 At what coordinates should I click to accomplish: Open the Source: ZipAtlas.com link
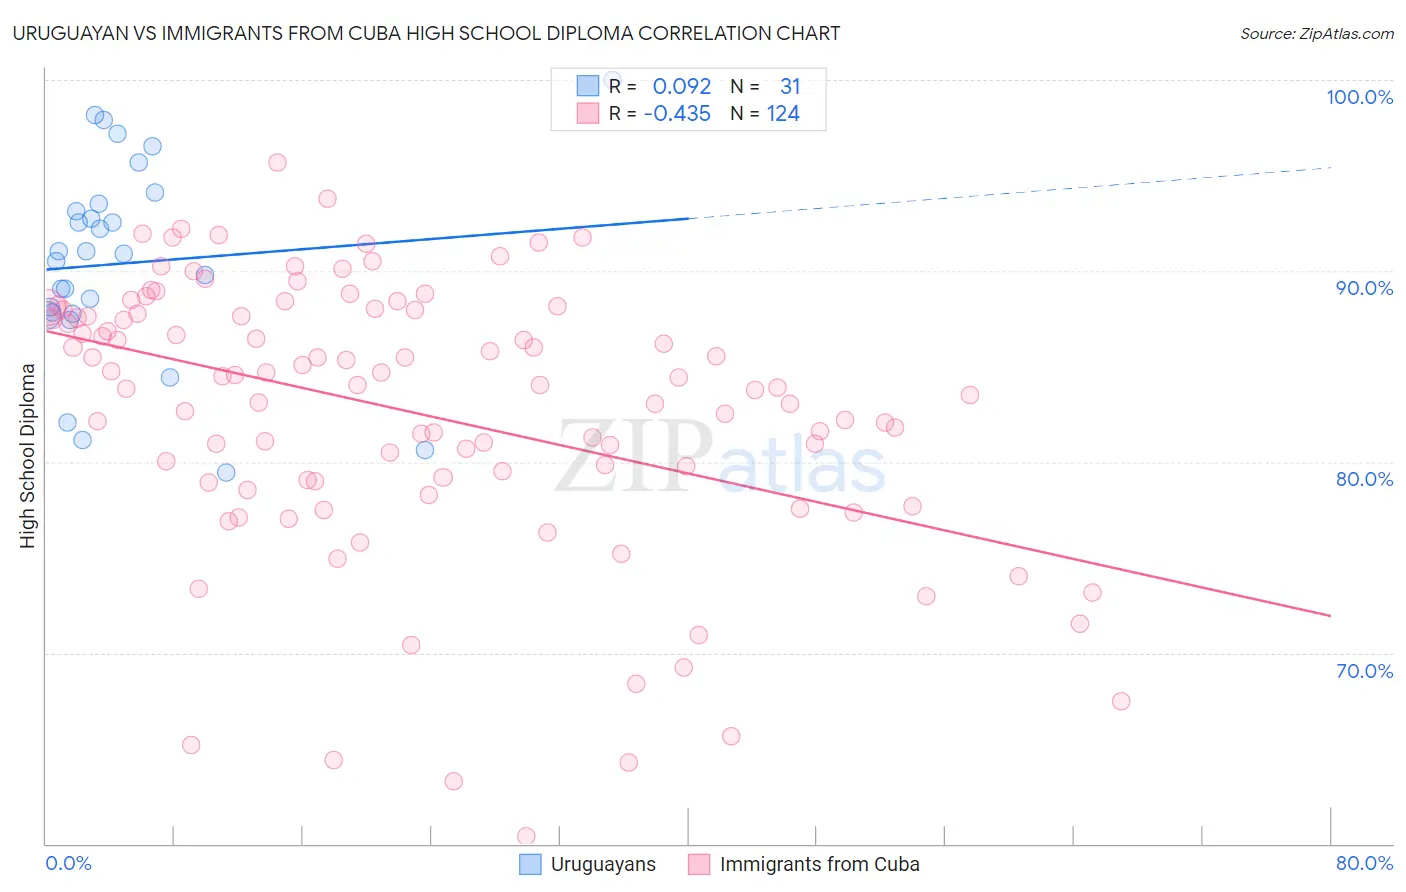tap(1317, 33)
